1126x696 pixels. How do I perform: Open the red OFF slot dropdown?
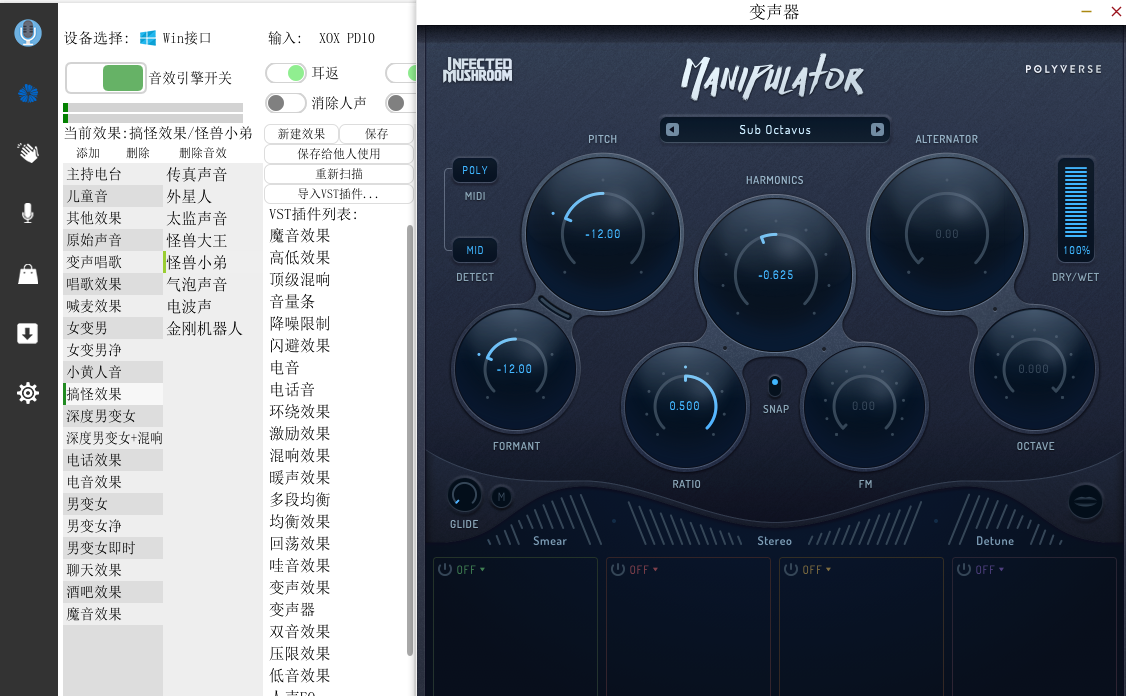[x=645, y=570]
